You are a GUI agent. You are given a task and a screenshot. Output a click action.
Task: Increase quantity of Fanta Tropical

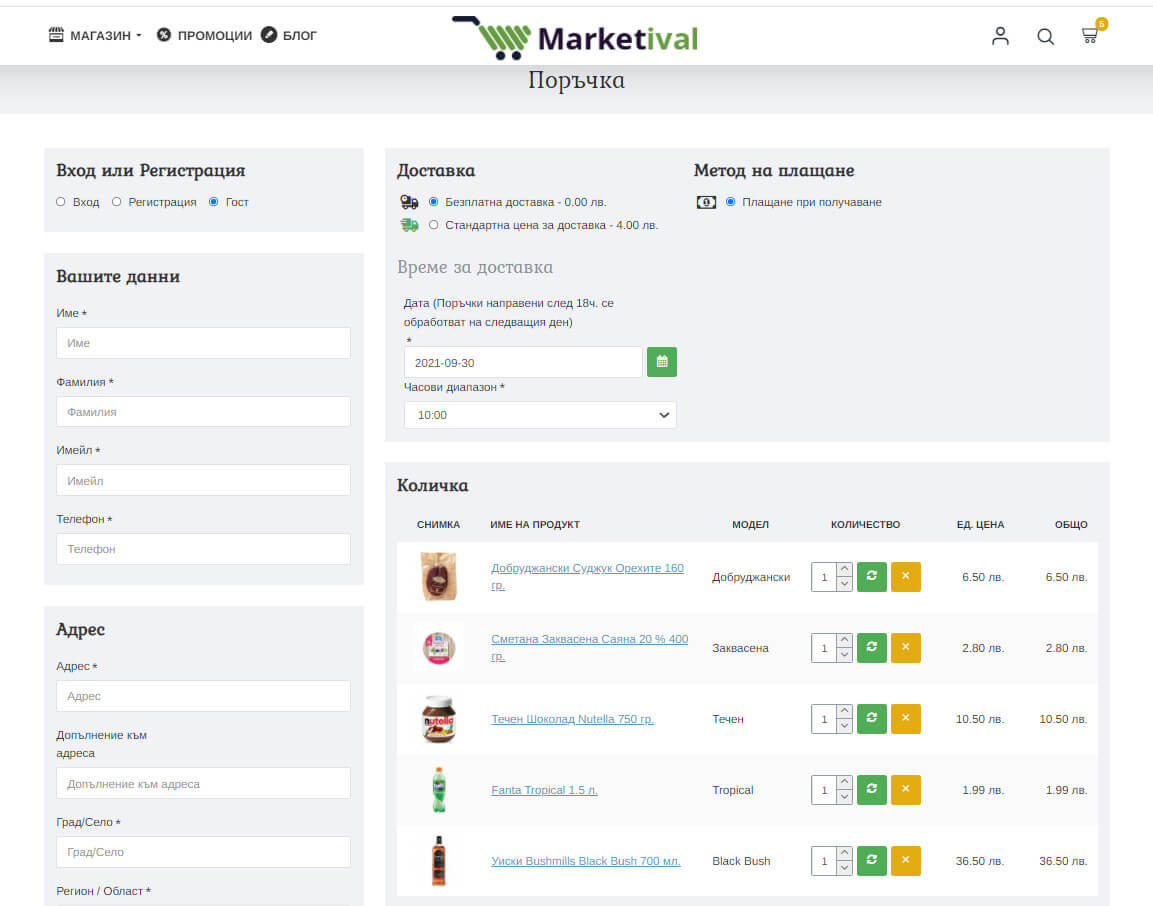pyautogui.click(x=844, y=782)
